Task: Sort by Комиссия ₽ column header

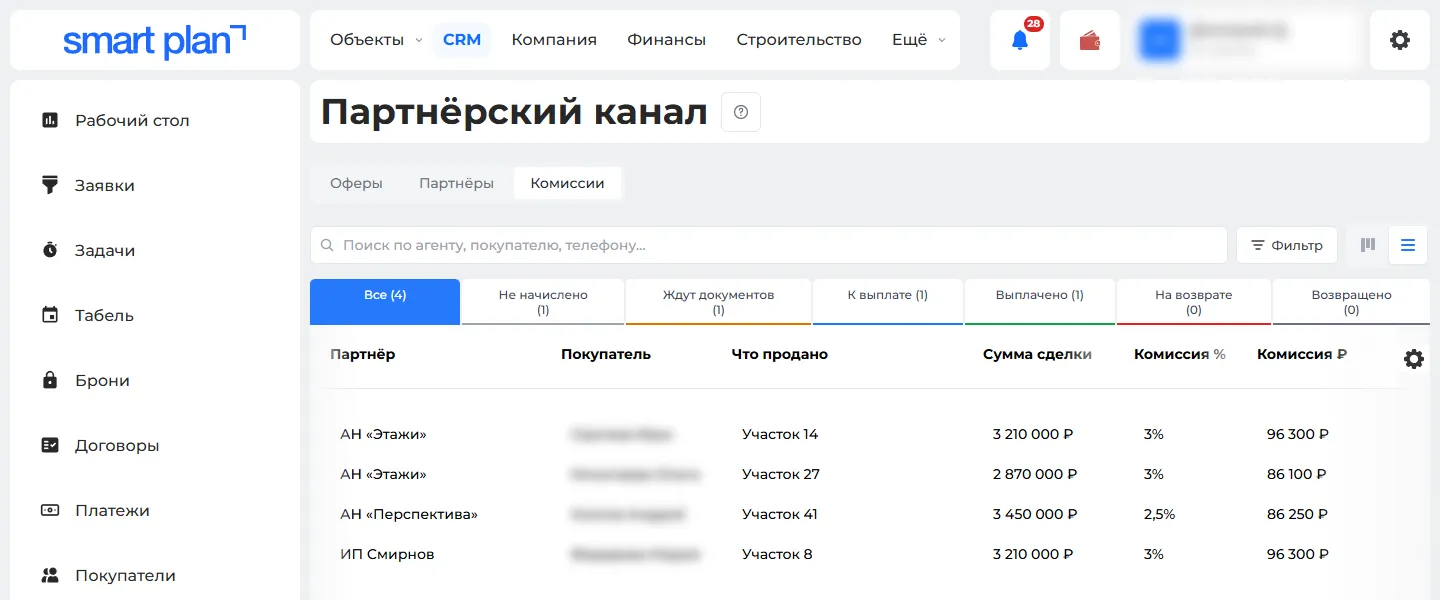Action: 1302,354
